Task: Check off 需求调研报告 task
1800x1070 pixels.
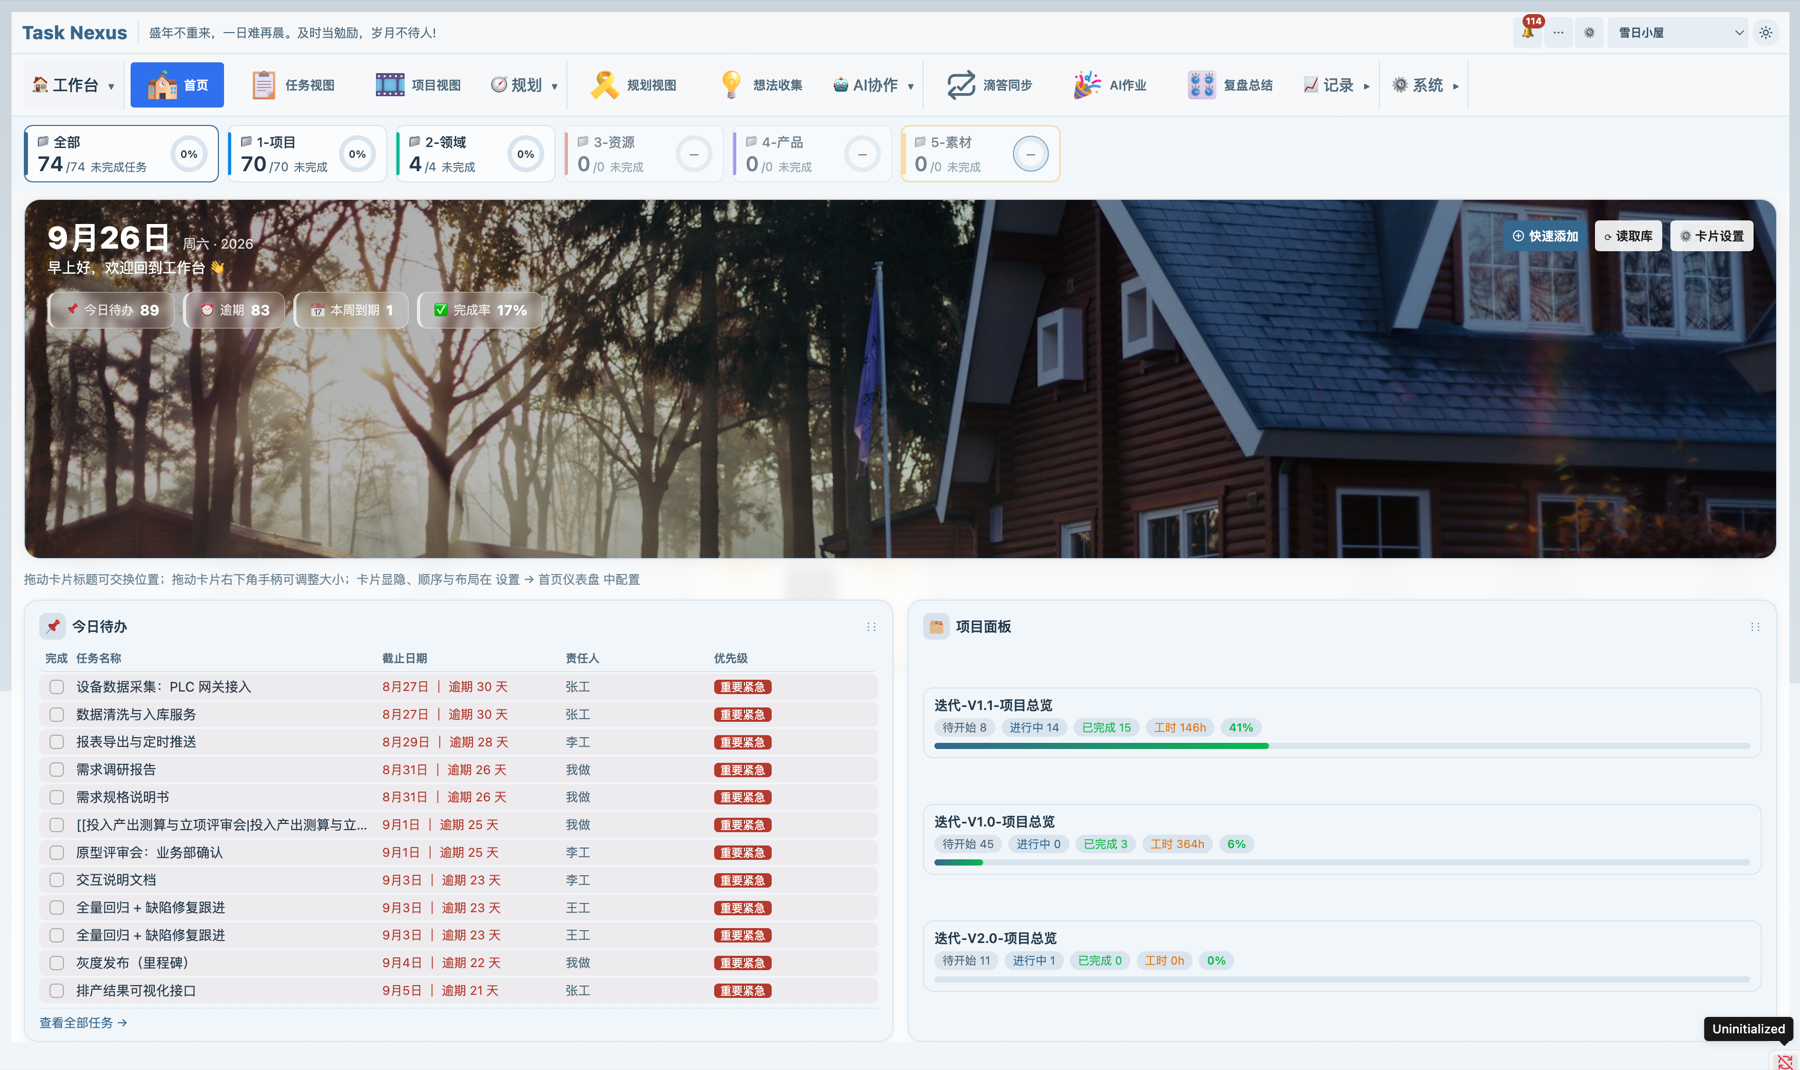Action: (57, 770)
